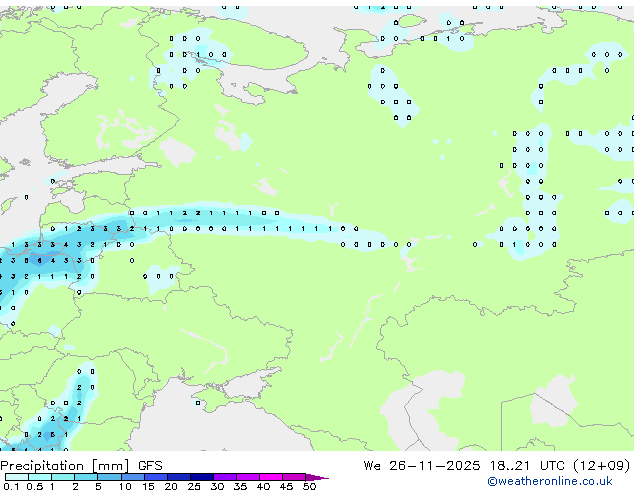Select the 5 mm legend color swatch
Screen dimensions: 634x490
(x=109, y=477)
